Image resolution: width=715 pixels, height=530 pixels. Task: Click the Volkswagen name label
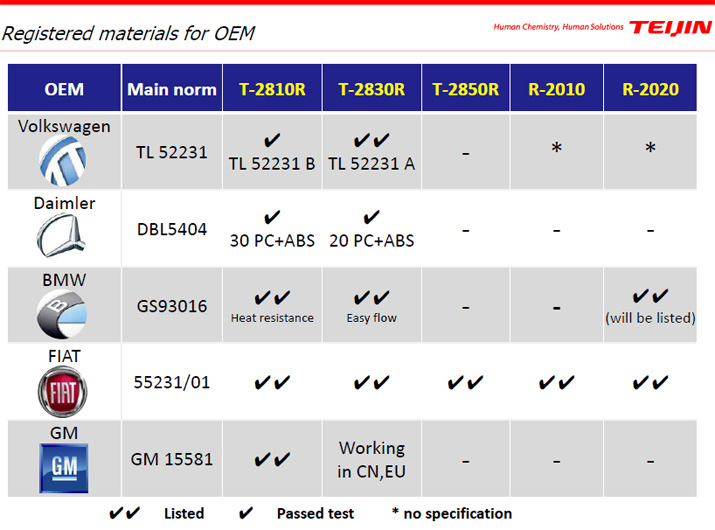click(x=64, y=126)
